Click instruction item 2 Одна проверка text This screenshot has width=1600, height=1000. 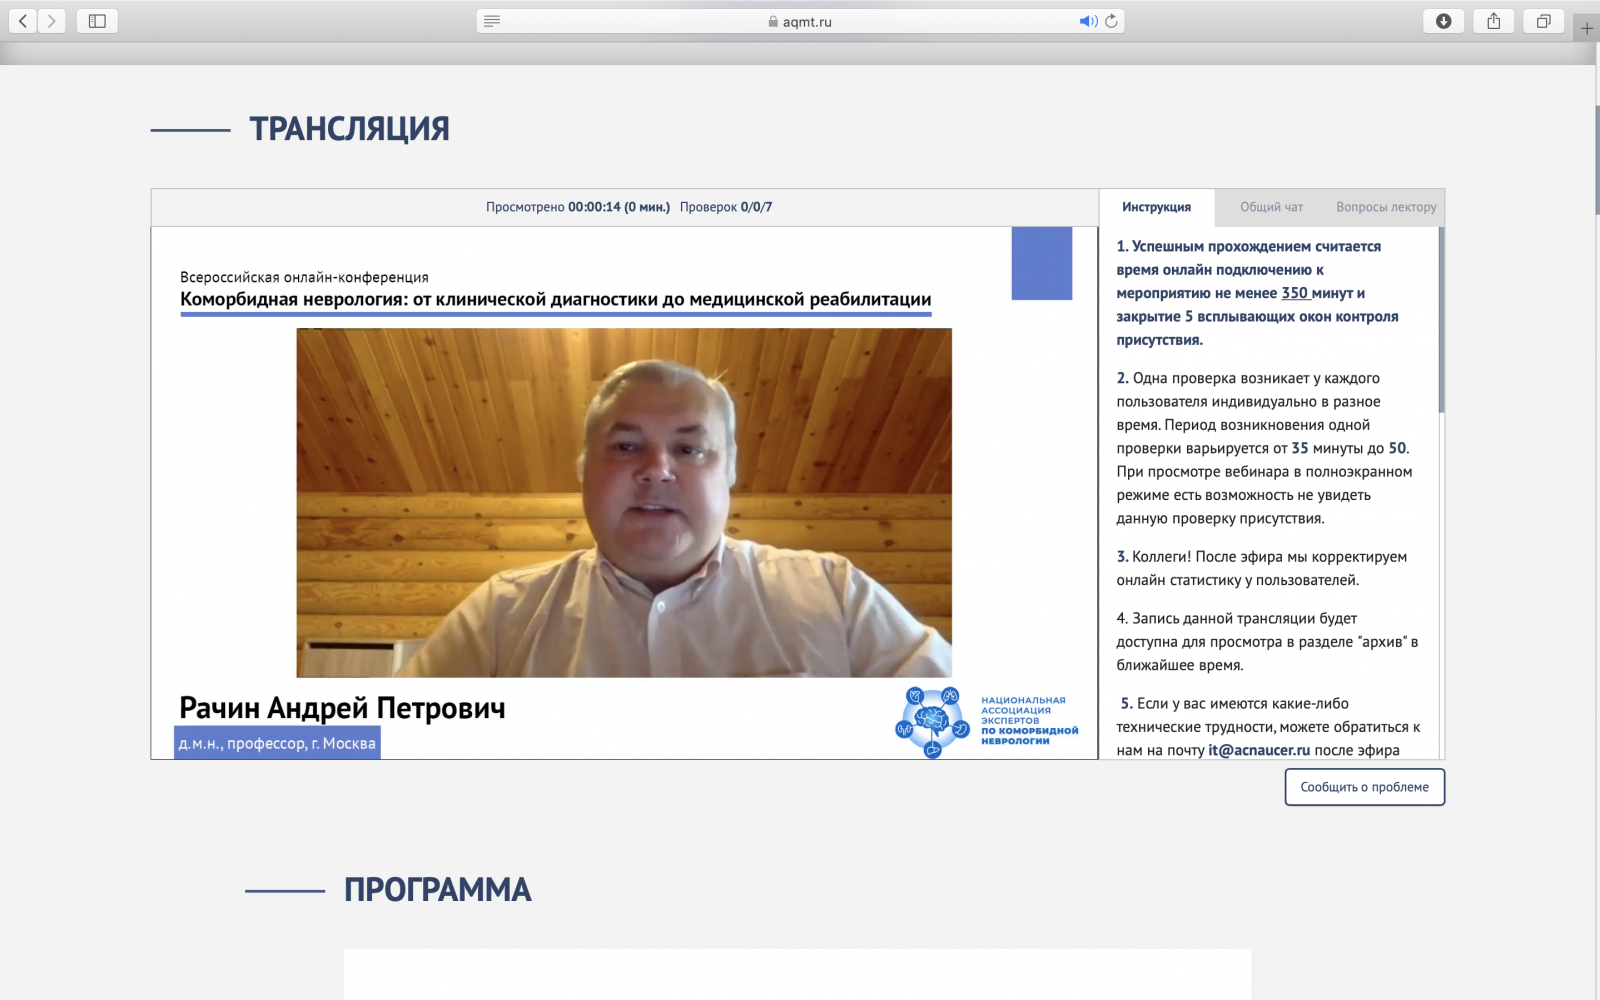coord(1265,448)
